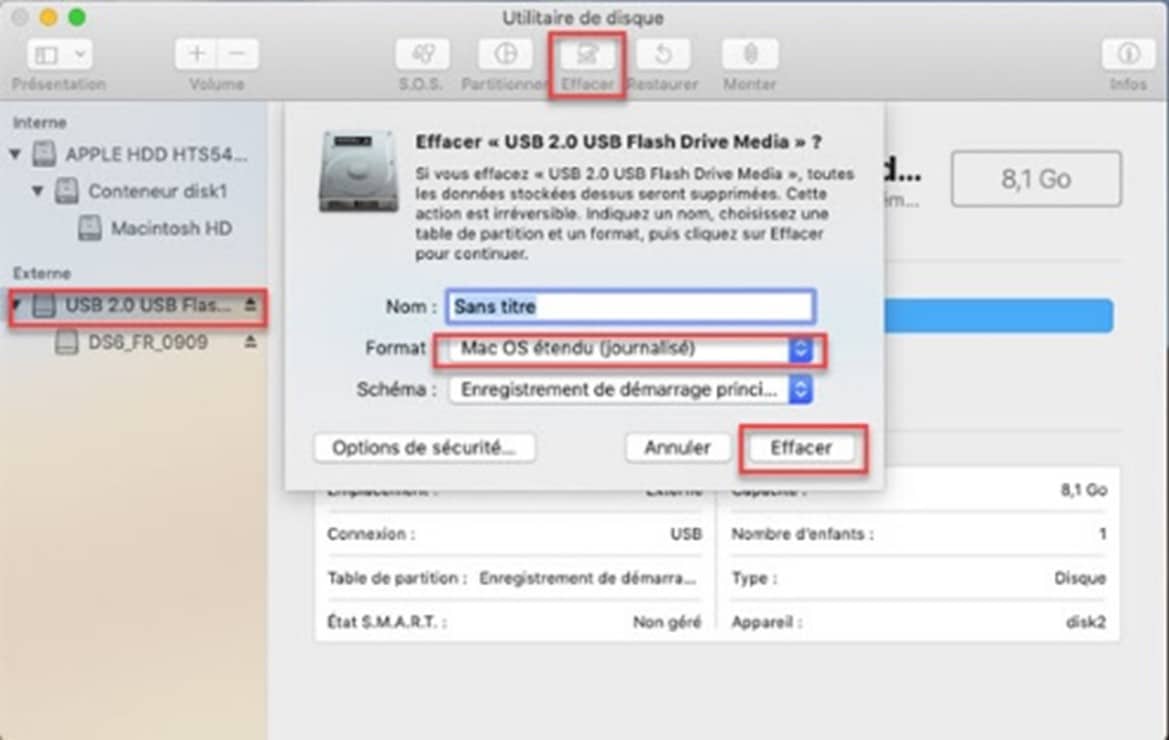This screenshot has width=1169, height=740.
Task: Collapse the Conteneur disk1 triangle
Action: point(37,192)
